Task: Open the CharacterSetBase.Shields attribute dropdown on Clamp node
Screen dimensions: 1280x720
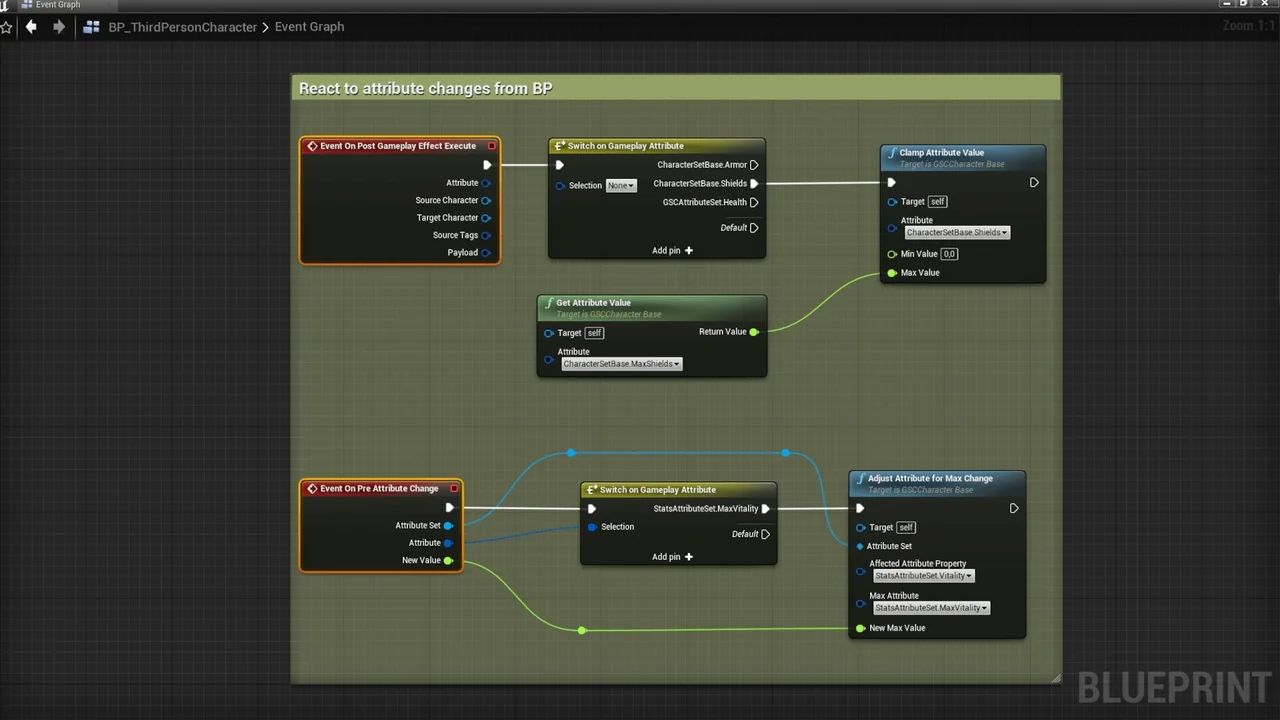Action: point(956,232)
